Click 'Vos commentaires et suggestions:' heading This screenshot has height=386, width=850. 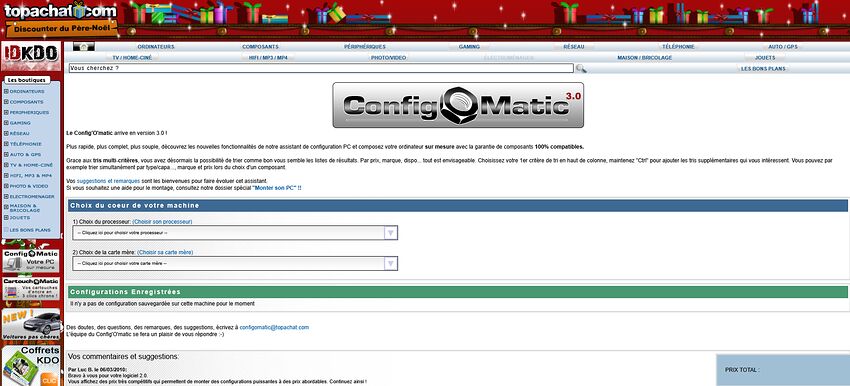tap(124, 357)
